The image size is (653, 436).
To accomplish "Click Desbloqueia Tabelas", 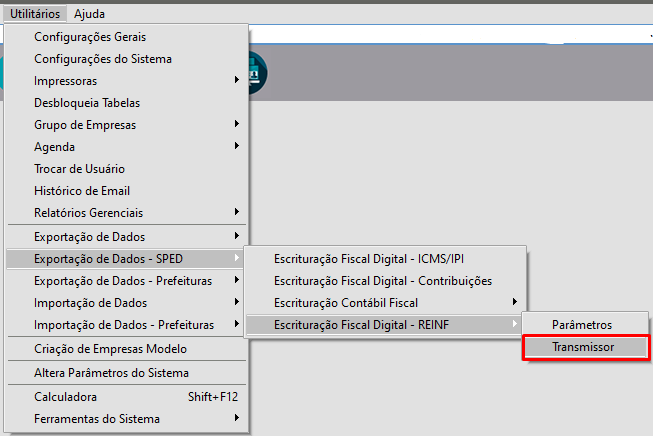I will coord(87,103).
